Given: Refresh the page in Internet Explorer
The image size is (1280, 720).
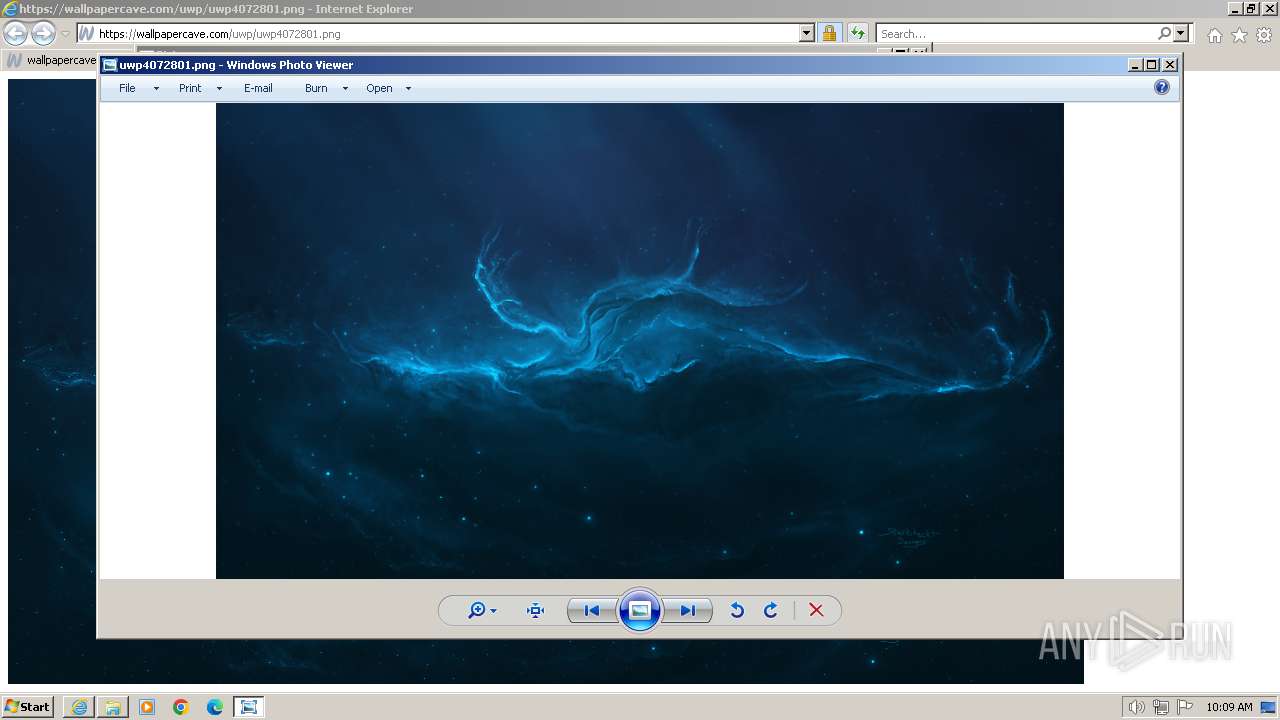Looking at the screenshot, I should [x=858, y=33].
